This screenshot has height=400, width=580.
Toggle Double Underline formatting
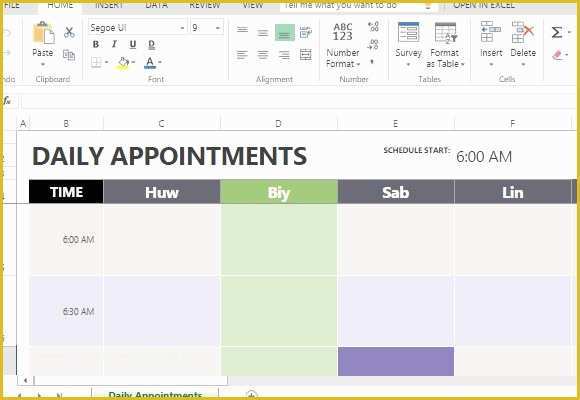point(151,45)
